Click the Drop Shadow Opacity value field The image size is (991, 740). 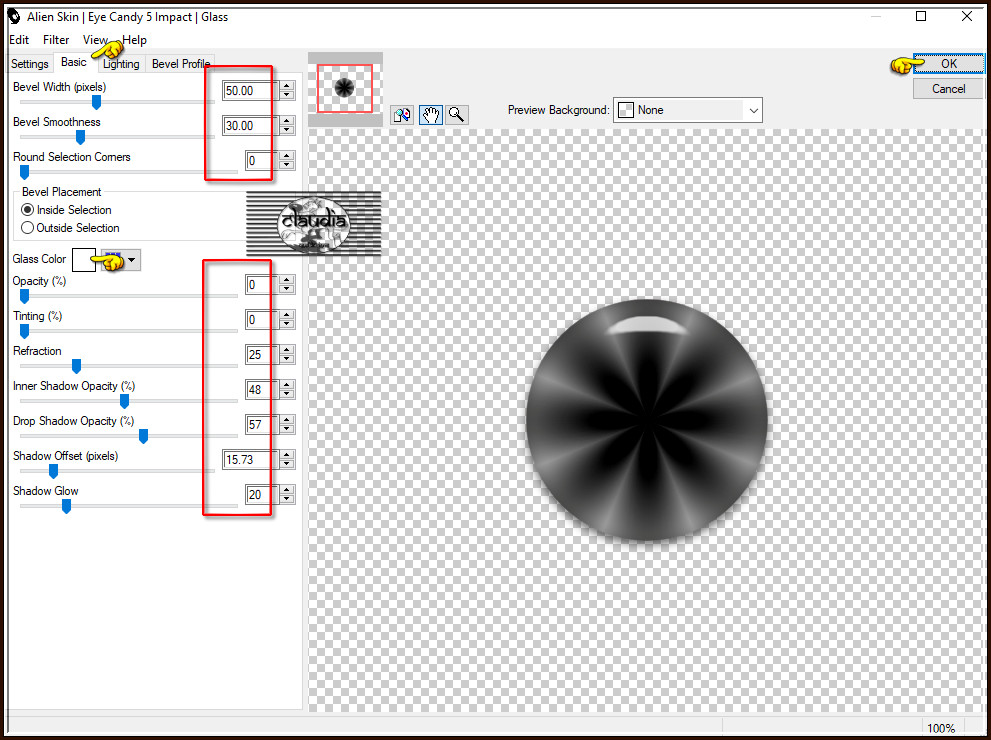262,425
